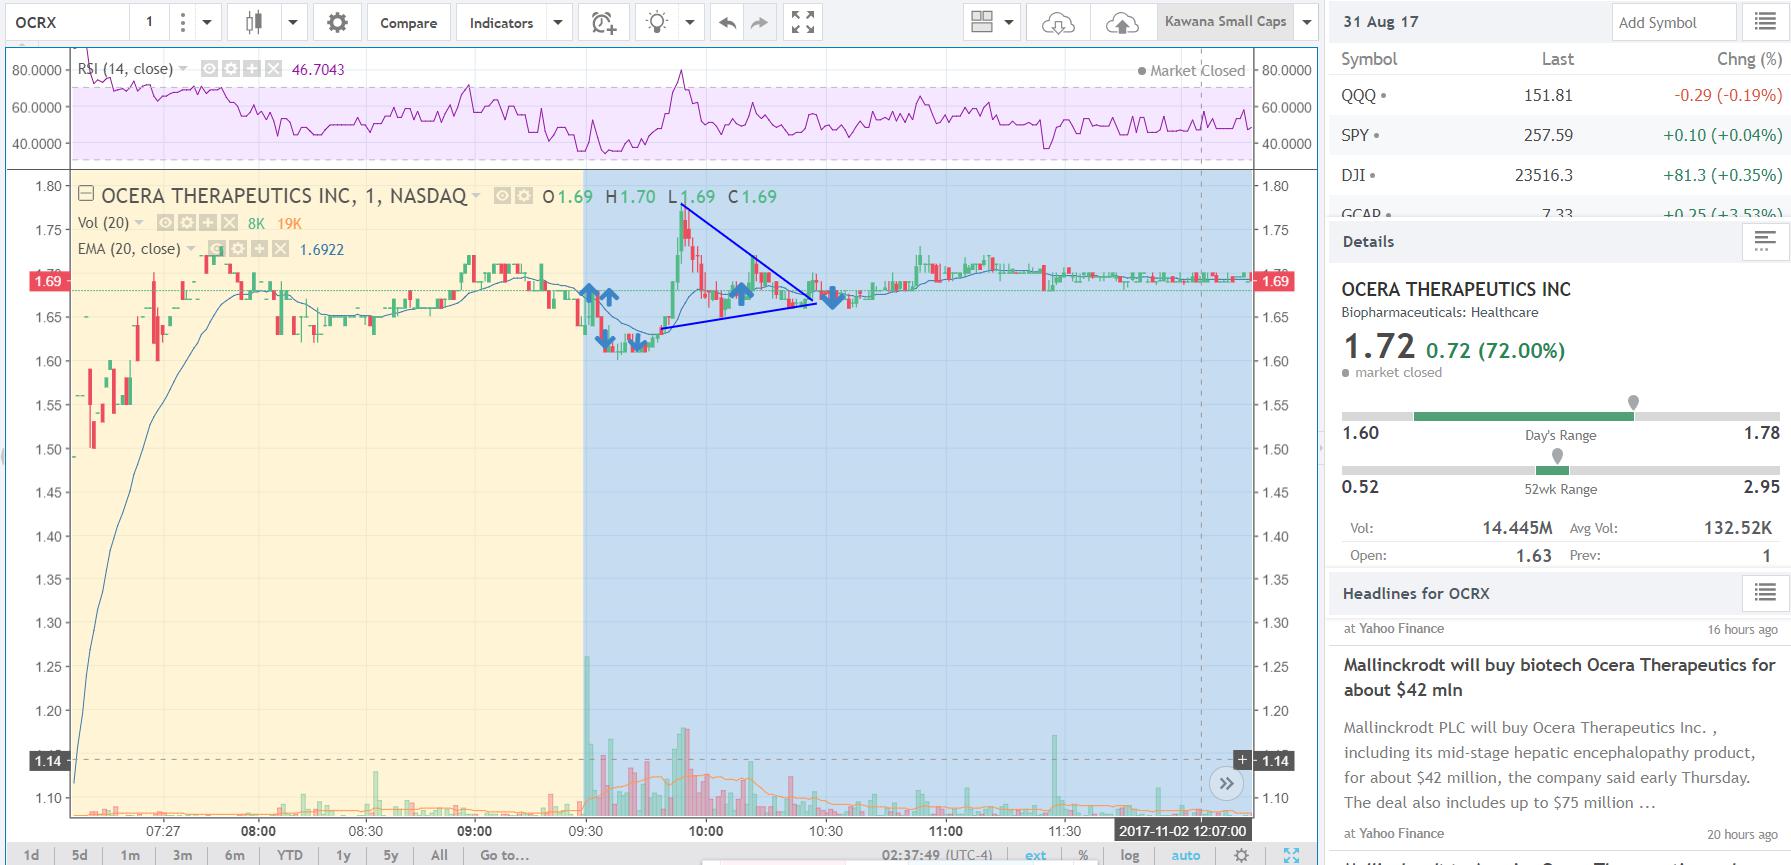The image size is (1791, 865).
Task: Select the YTD time range
Action: point(289,855)
